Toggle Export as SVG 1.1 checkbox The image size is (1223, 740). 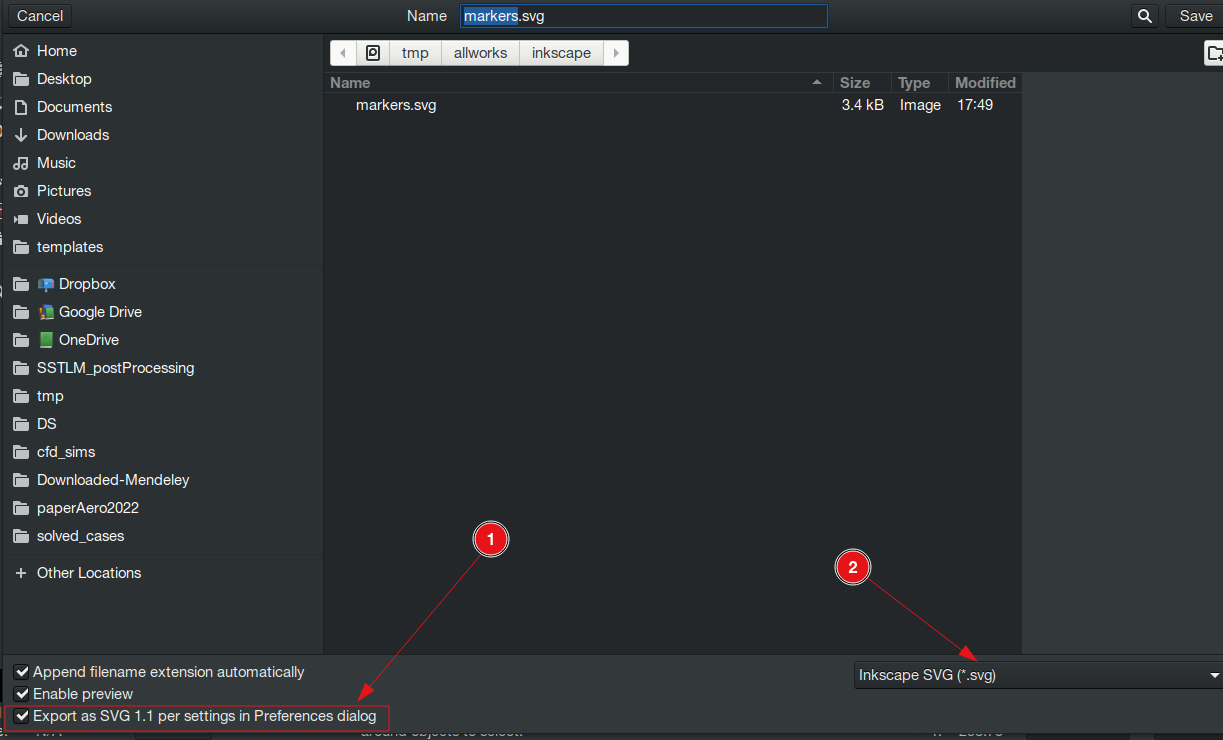tap(22, 716)
